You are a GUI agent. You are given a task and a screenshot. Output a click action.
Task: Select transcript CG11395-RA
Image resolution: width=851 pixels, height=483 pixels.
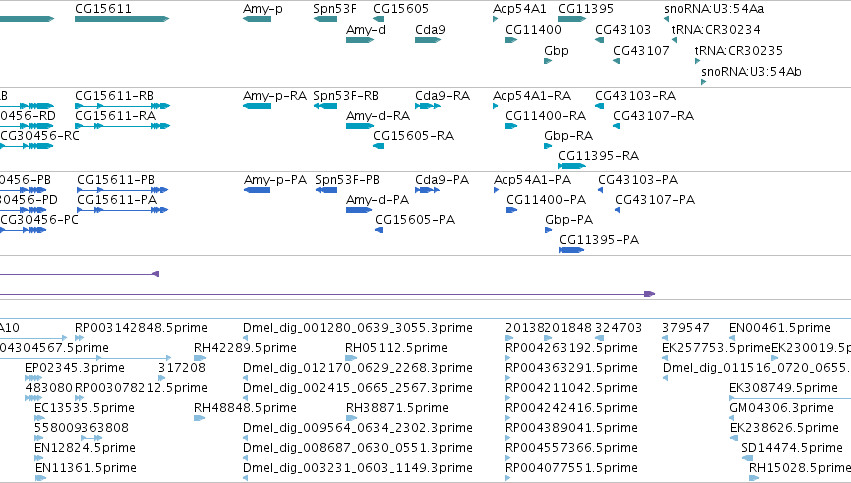pos(572,166)
